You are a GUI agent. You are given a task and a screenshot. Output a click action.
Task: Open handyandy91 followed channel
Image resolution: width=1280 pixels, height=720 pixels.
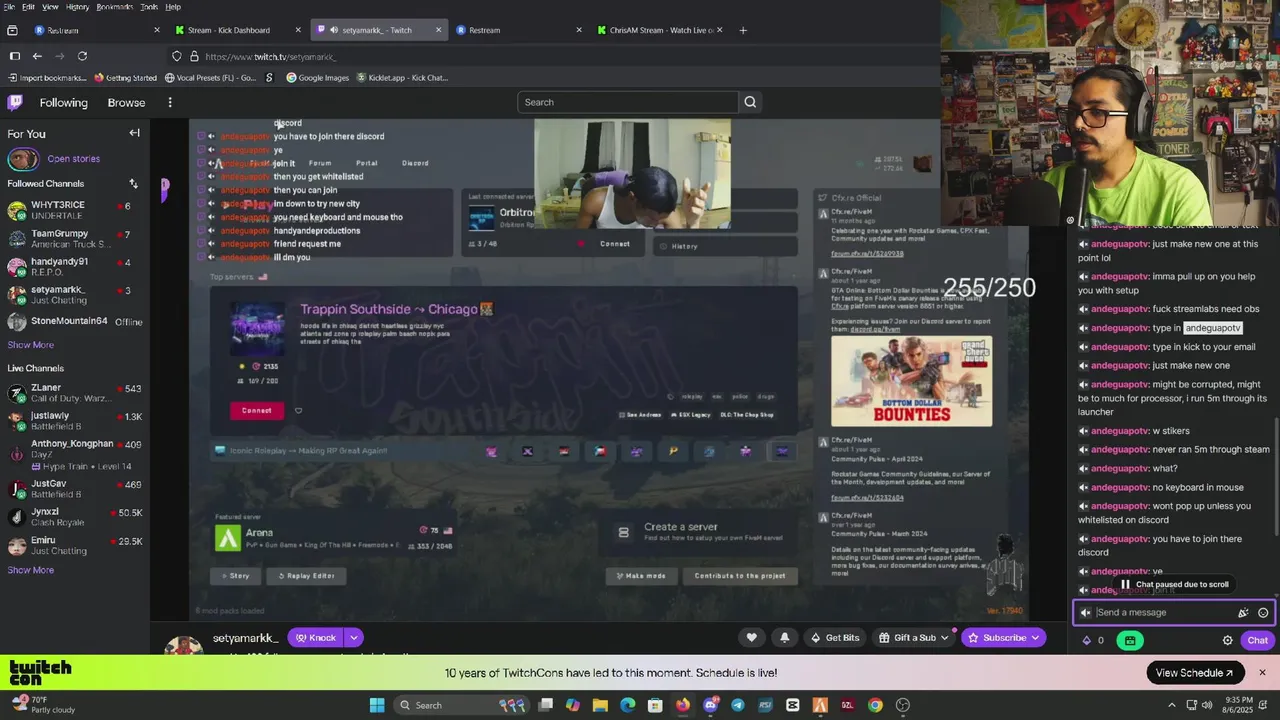click(75, 267)
